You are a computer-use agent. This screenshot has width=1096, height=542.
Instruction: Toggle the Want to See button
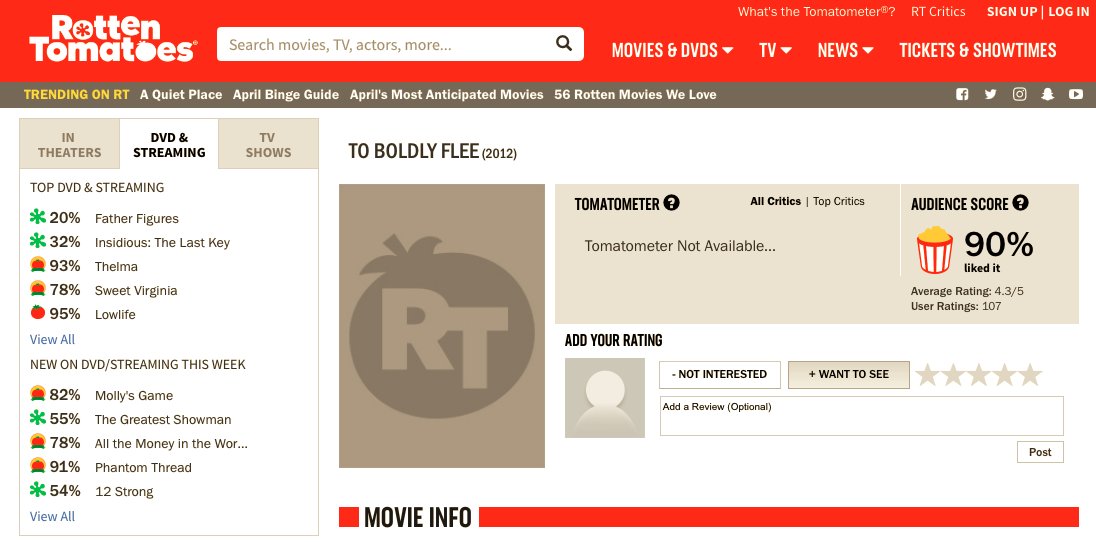click(x=849, y=374)
